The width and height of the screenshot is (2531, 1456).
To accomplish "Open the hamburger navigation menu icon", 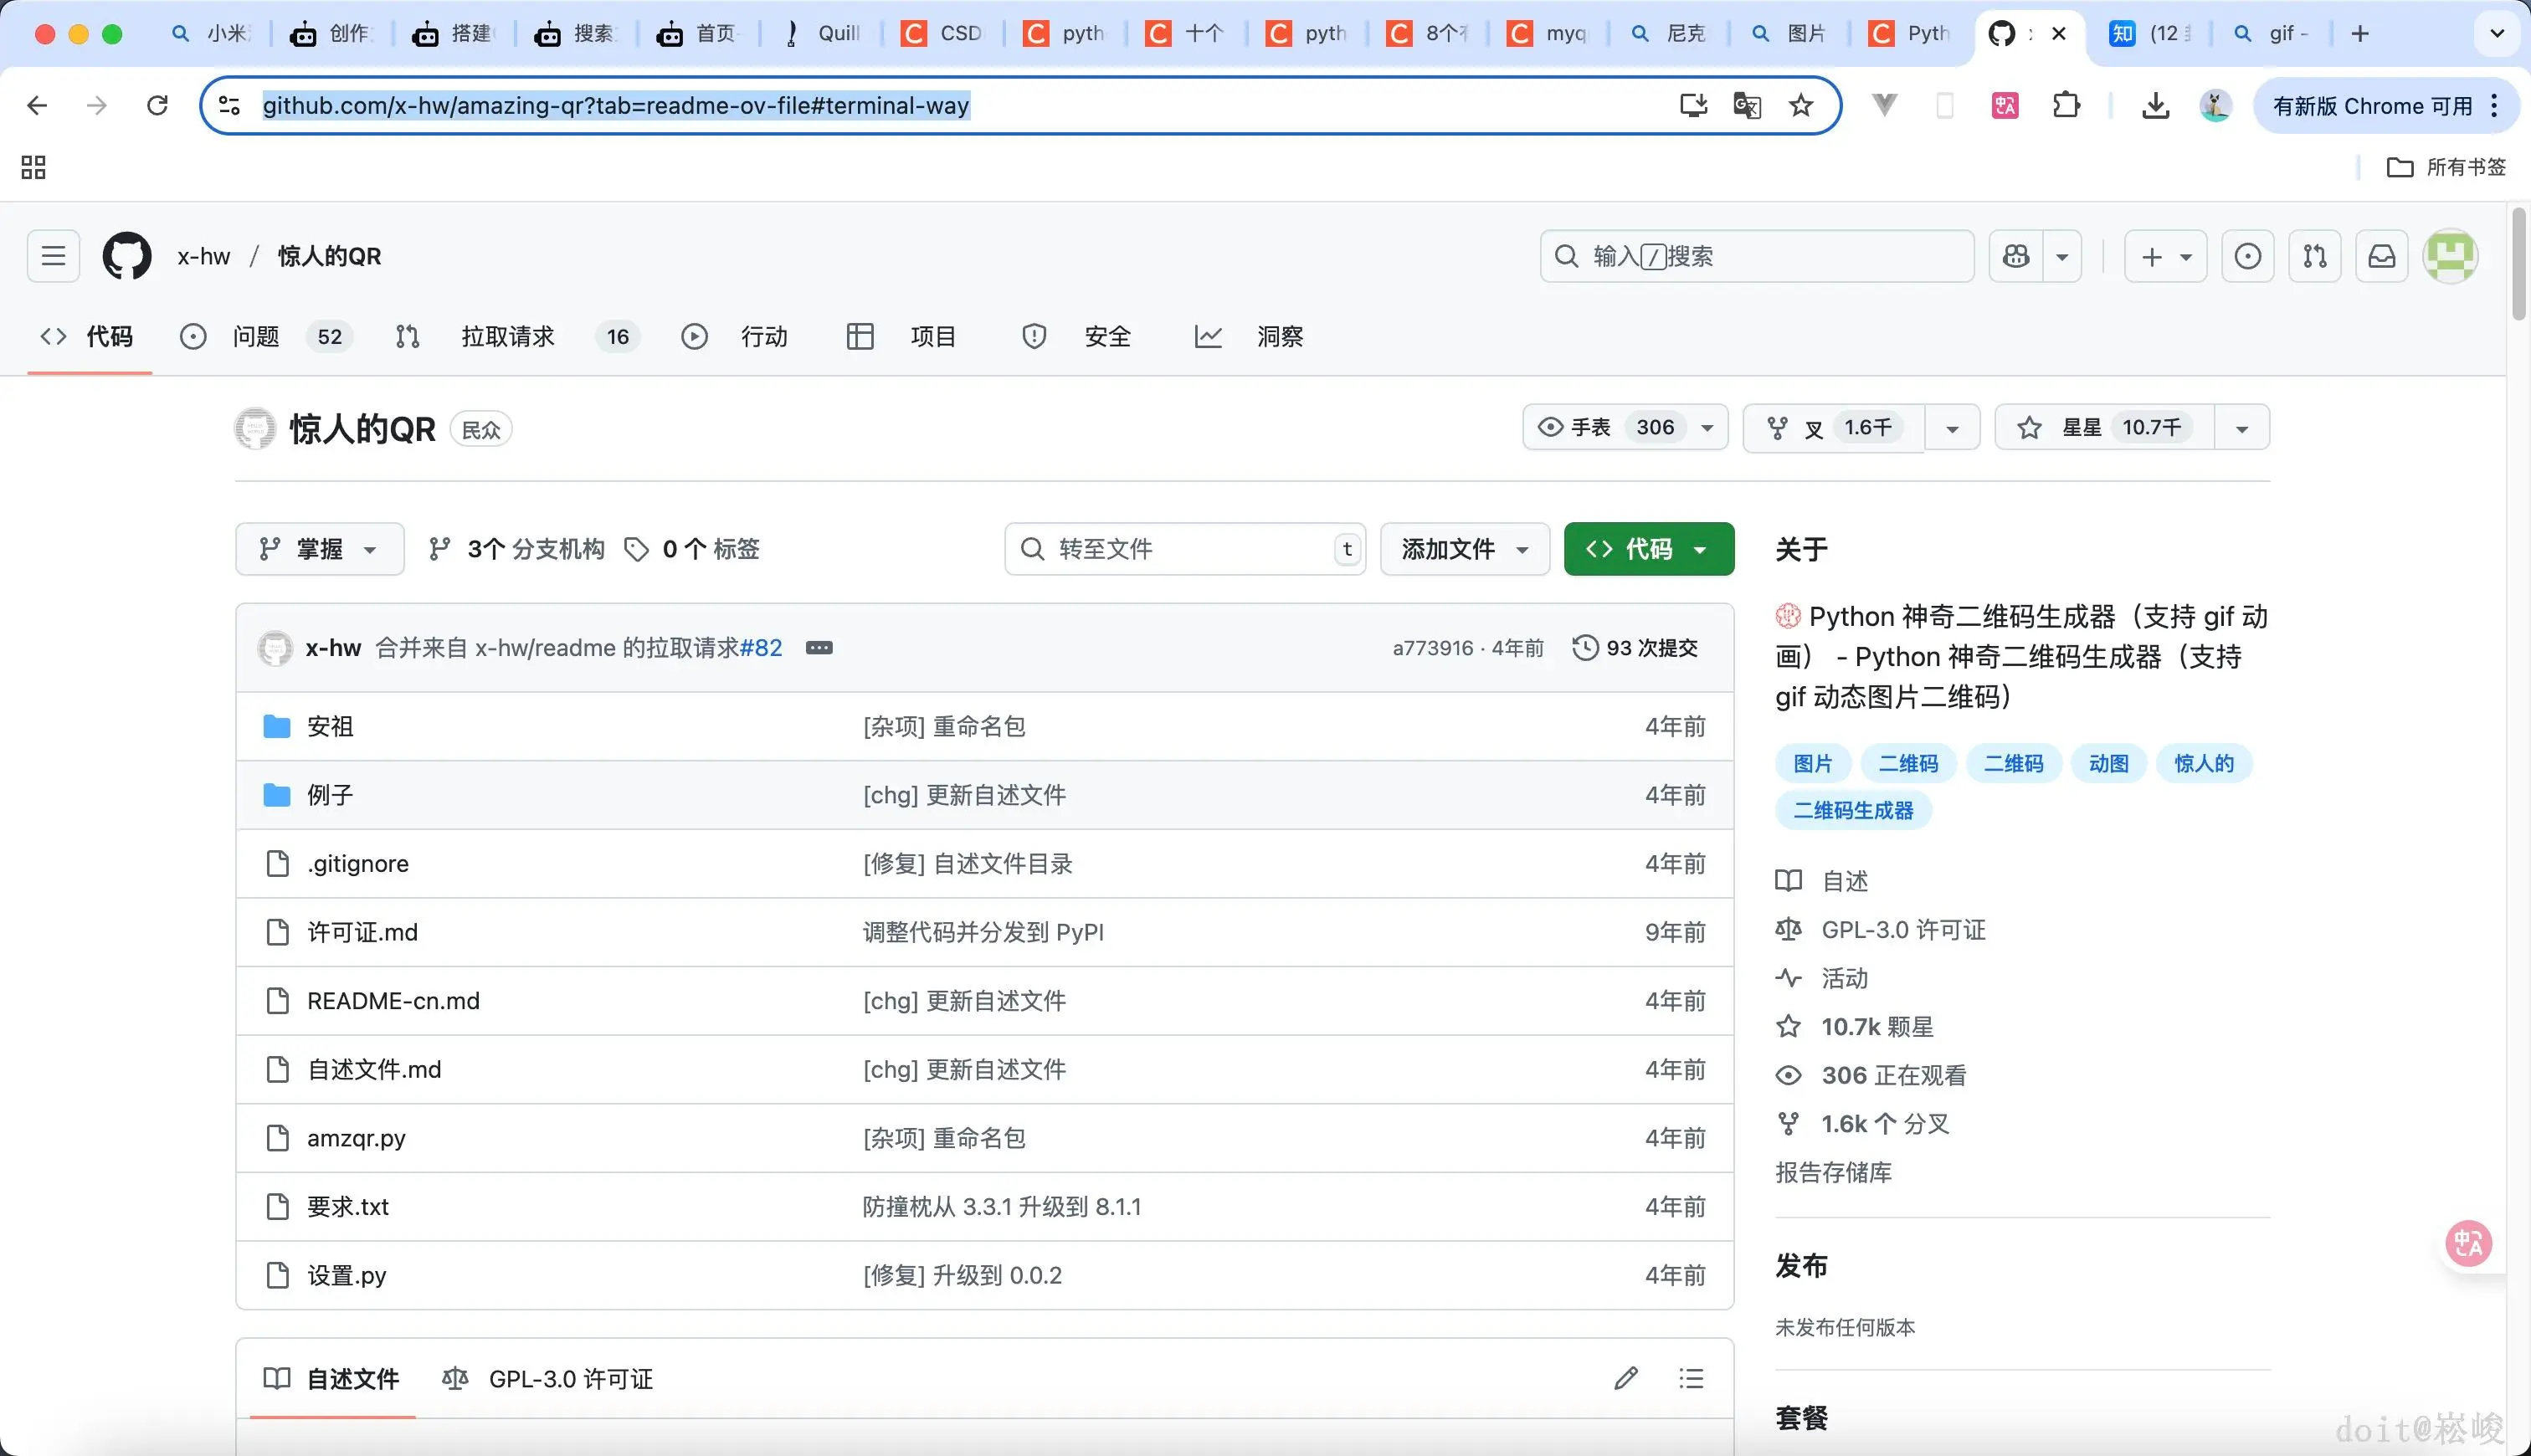I will (52, 256).
